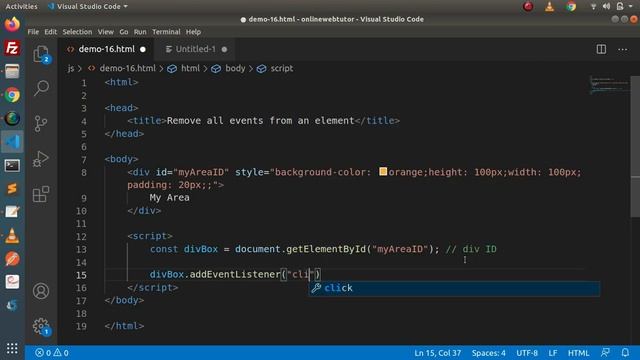Image resolution: width=640 pixels, height=360 pixels.
Task: Open the Go menu
Action: point(124,32)
